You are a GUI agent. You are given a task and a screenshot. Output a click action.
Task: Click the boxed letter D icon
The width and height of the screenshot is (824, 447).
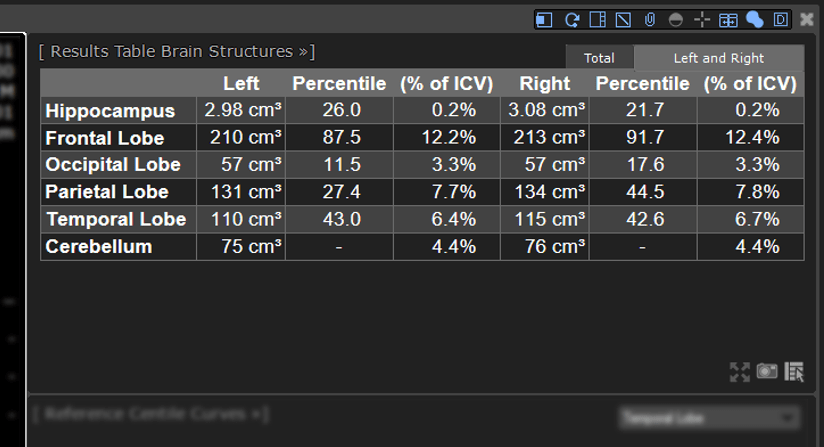point(781,20)
